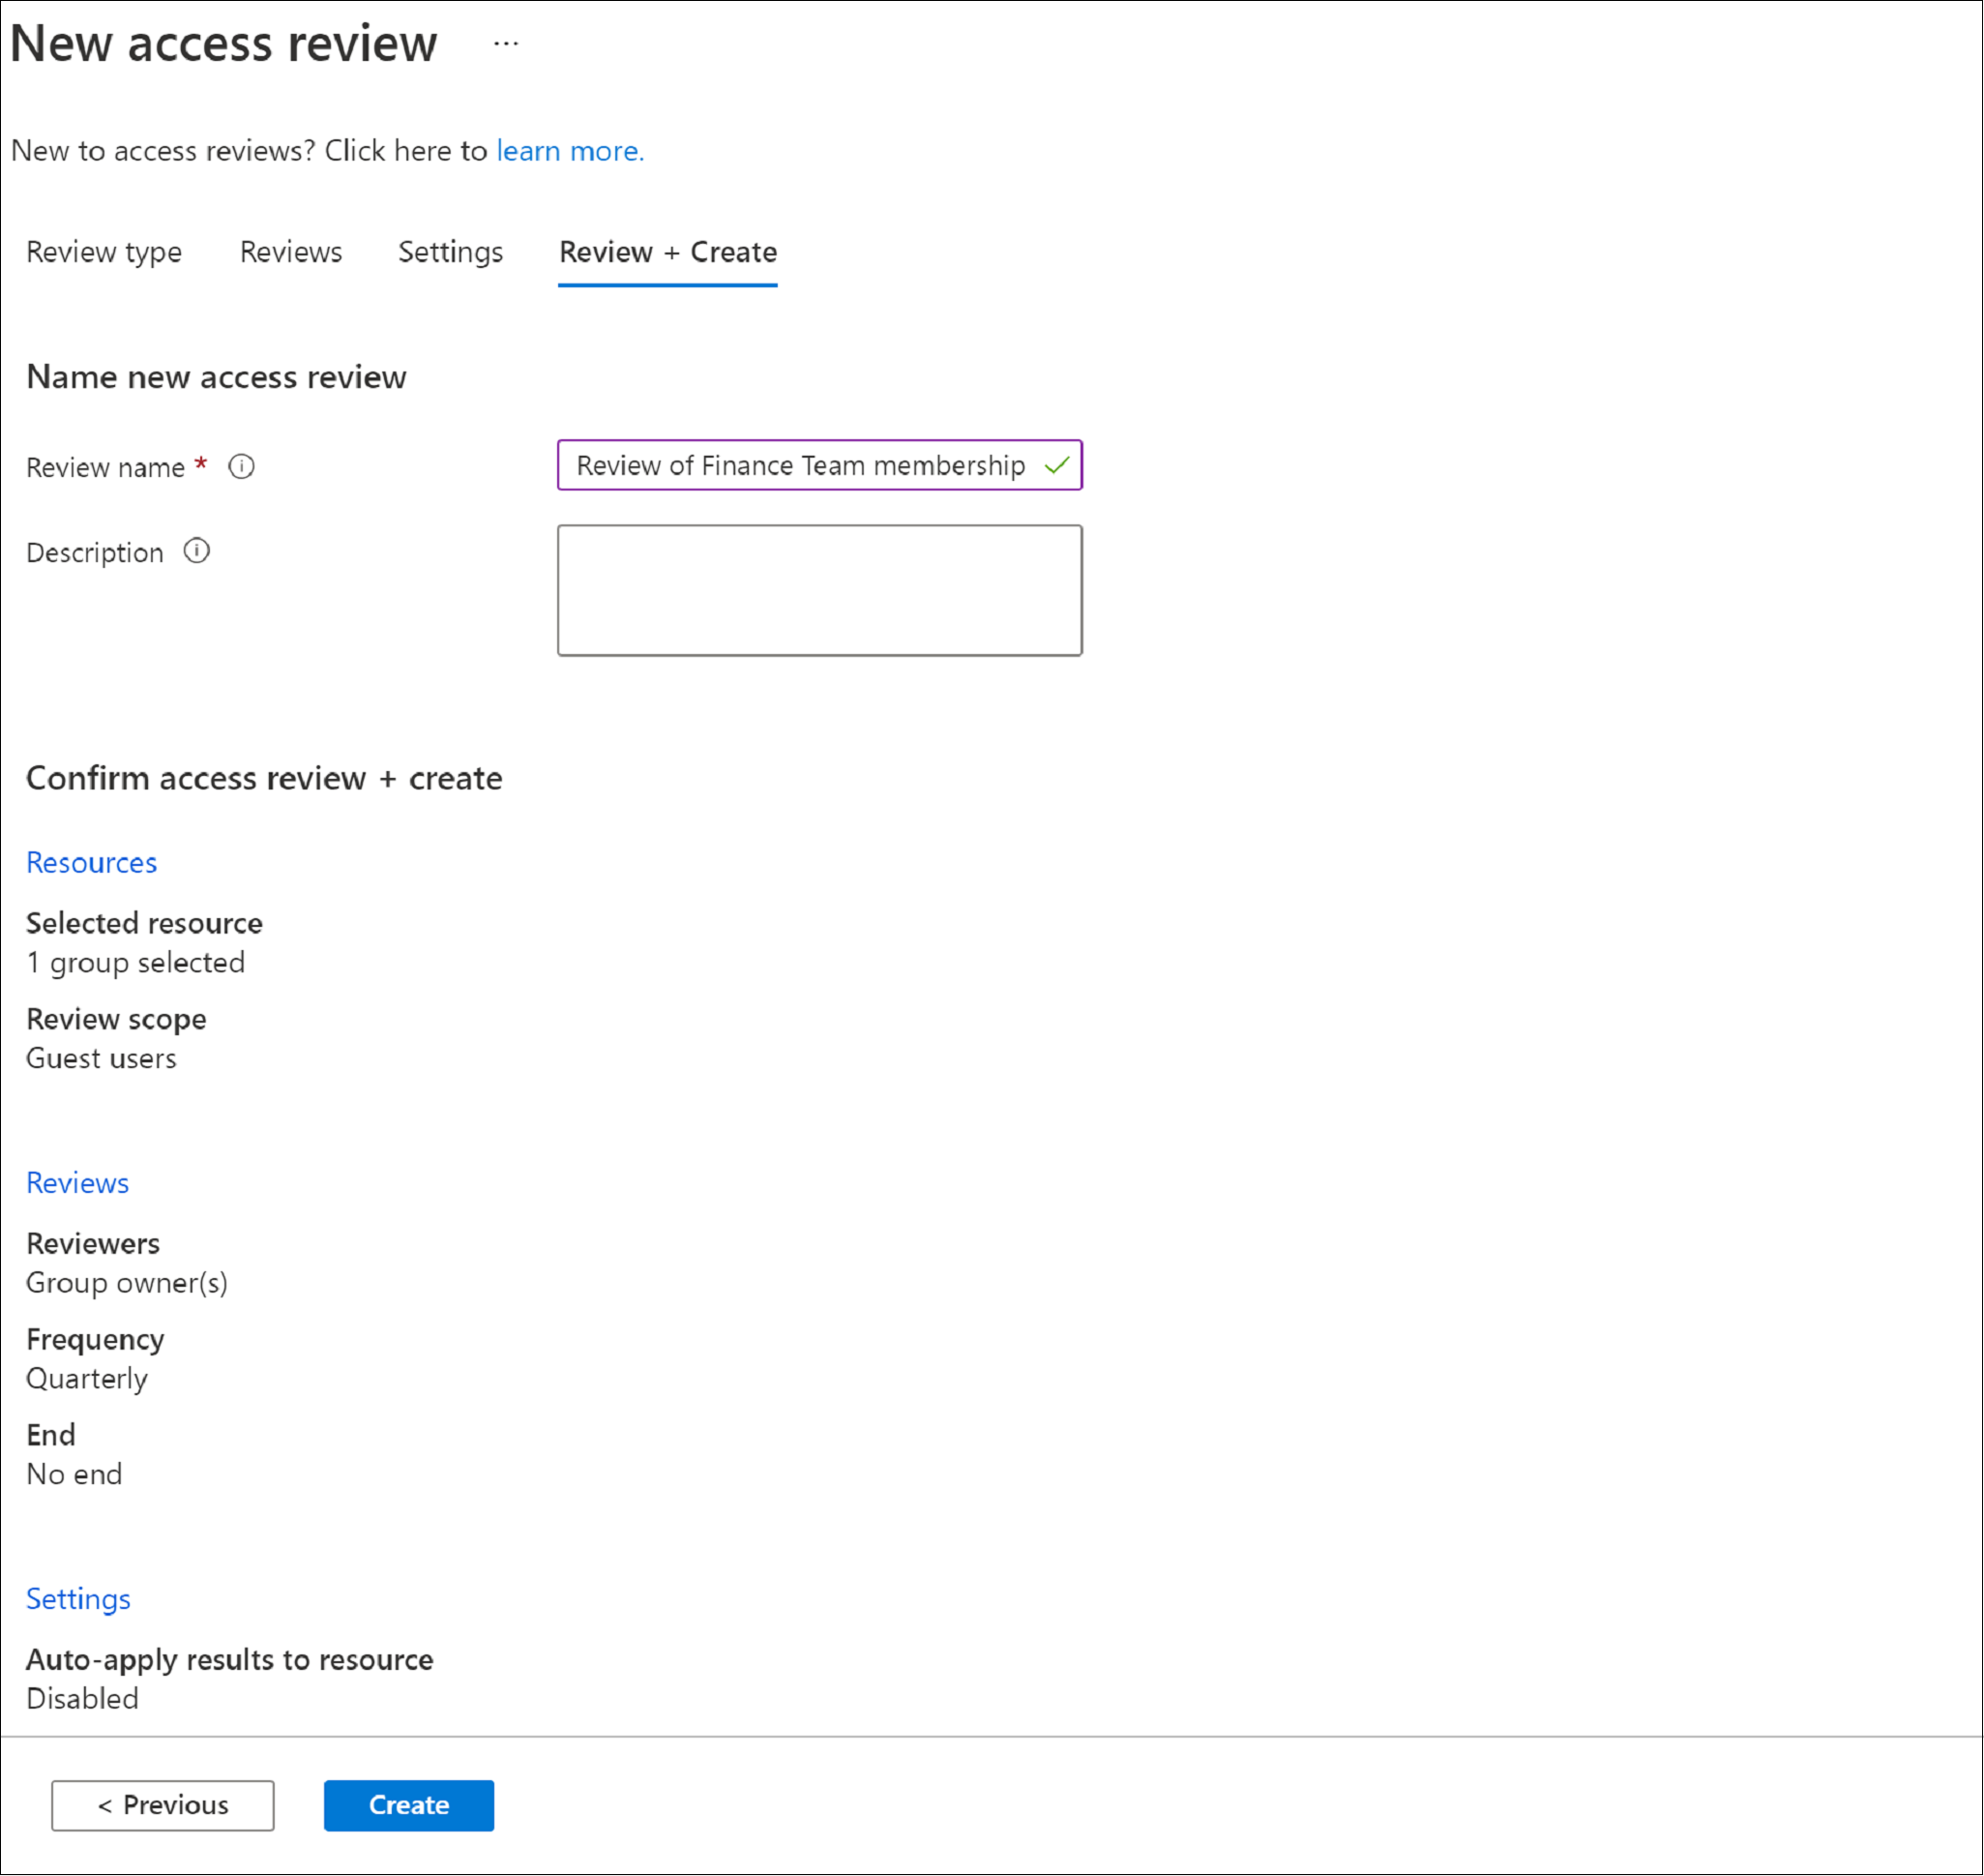
Task: Click the Create button
Action: point(409,1802)
